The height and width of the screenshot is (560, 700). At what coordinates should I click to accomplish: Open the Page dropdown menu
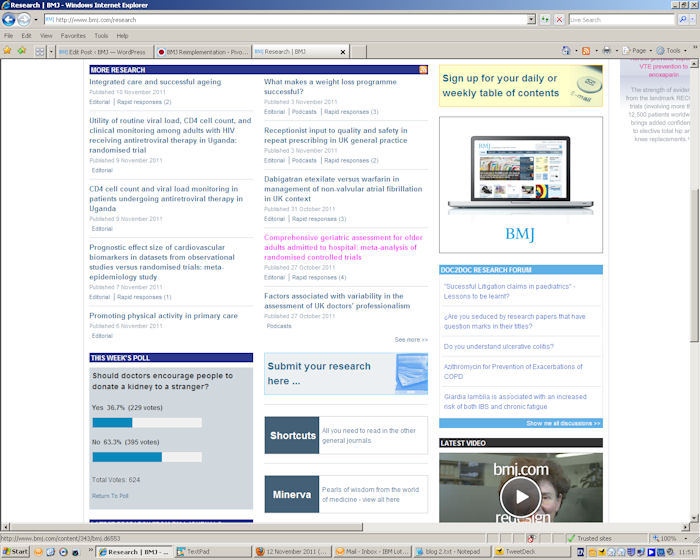click(640, 50)
